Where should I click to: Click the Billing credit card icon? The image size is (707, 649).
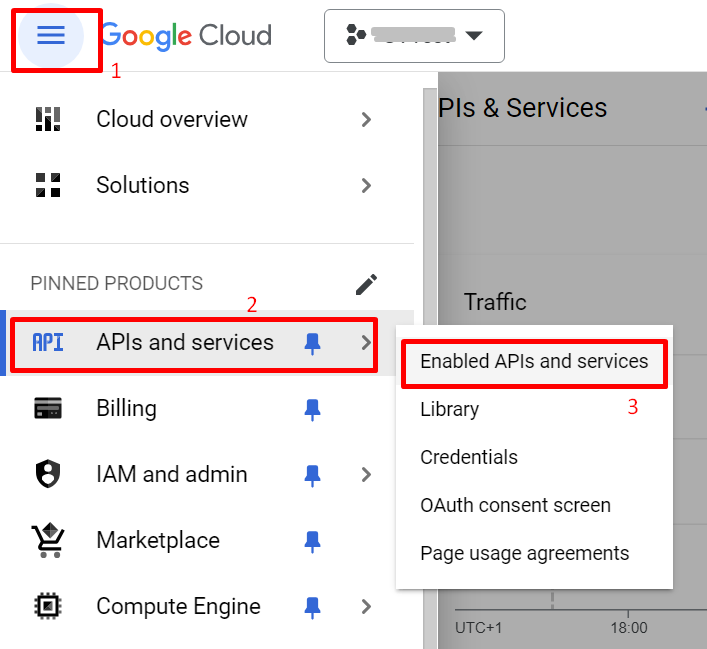click(48, 409)
